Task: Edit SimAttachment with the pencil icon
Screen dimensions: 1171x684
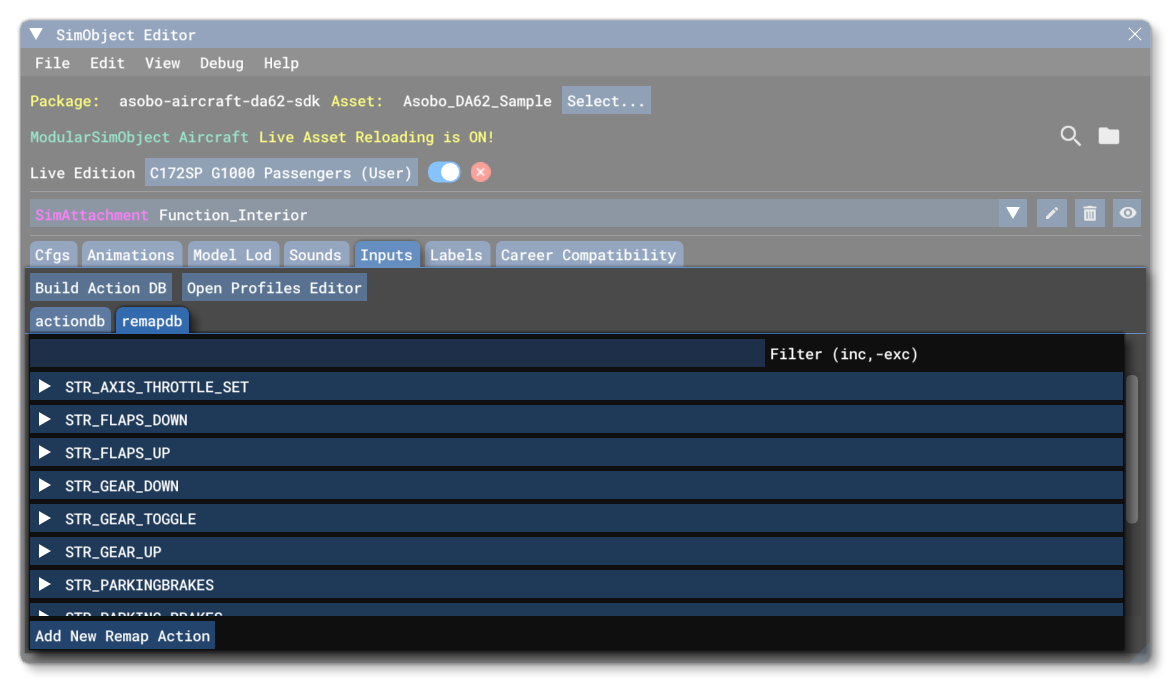Action: [1051, 213]
